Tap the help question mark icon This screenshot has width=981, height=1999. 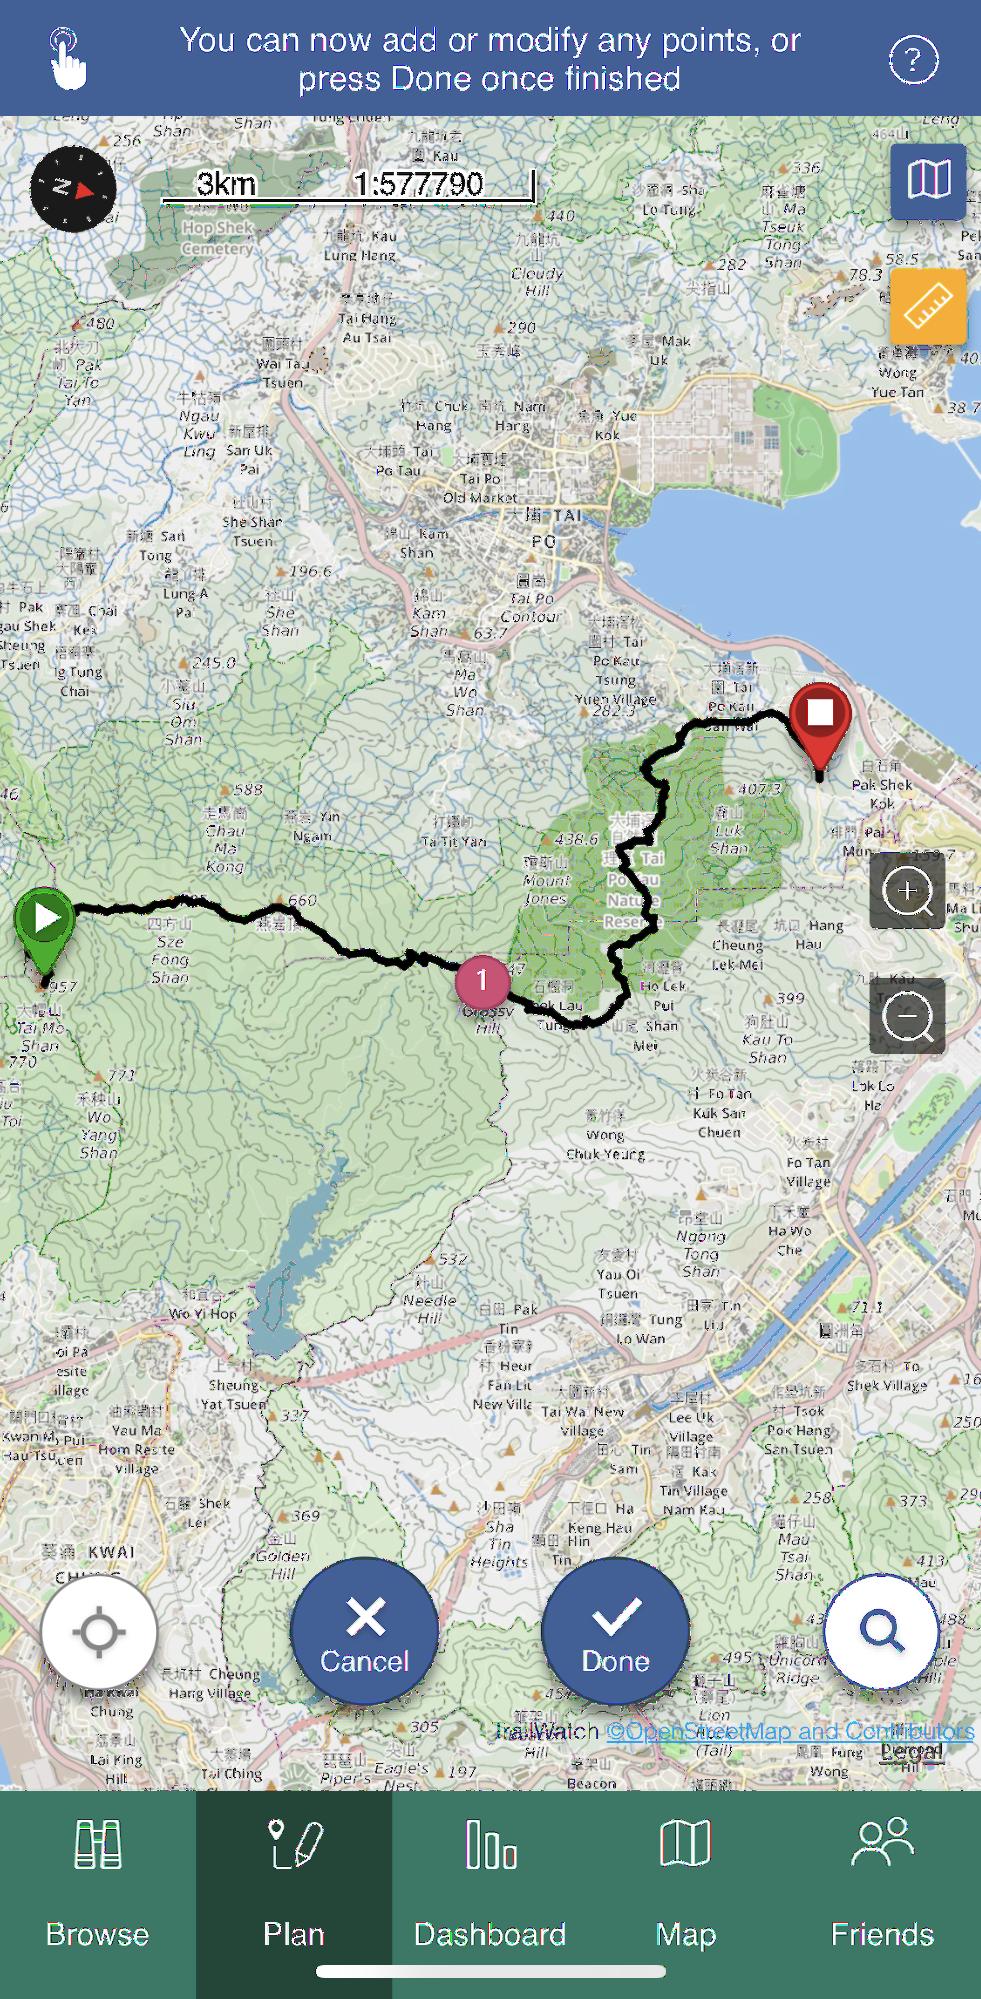coord(913,60)
